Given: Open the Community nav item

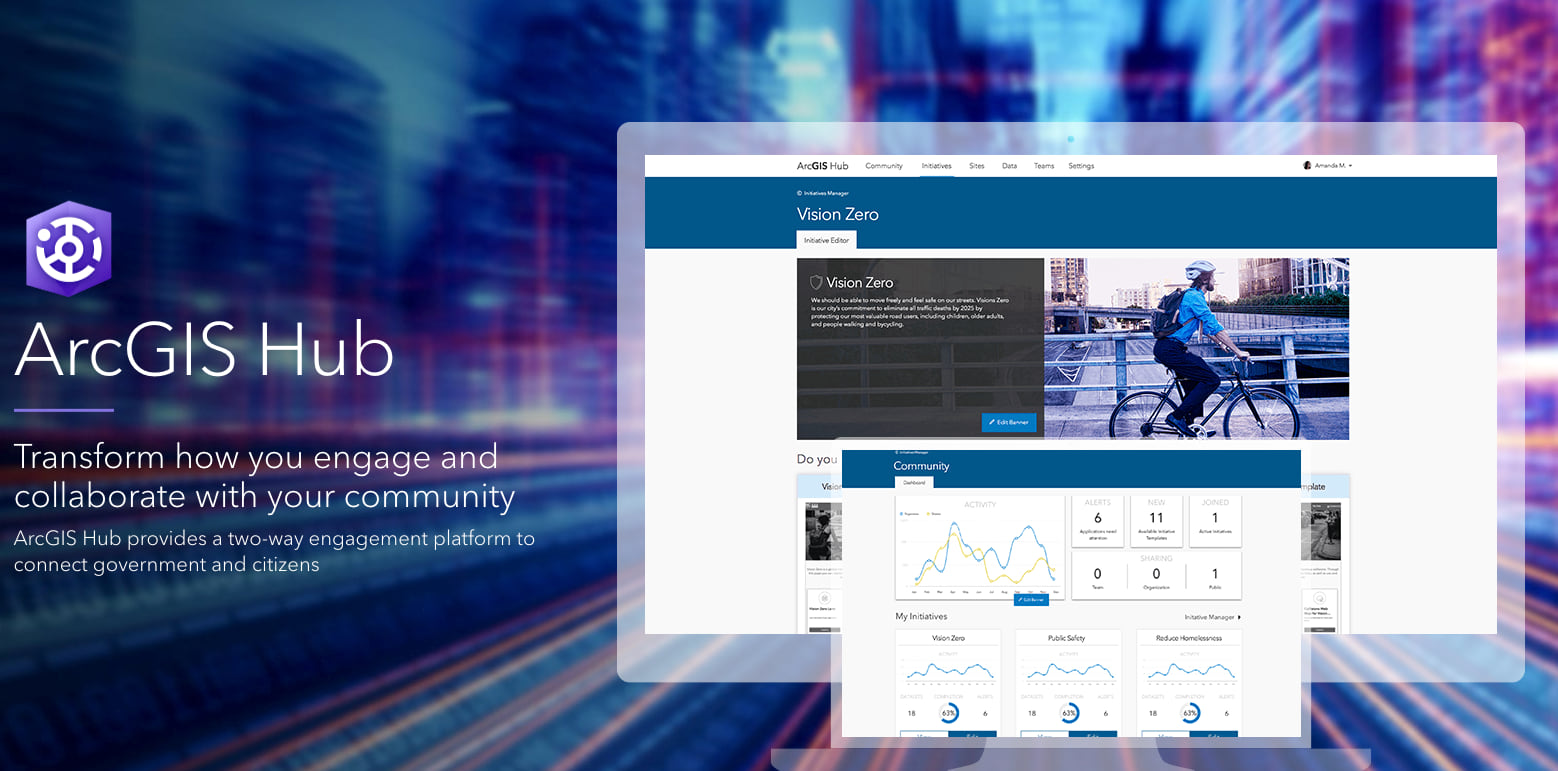Looking at the screenshot, I should (x=884, y=166).
